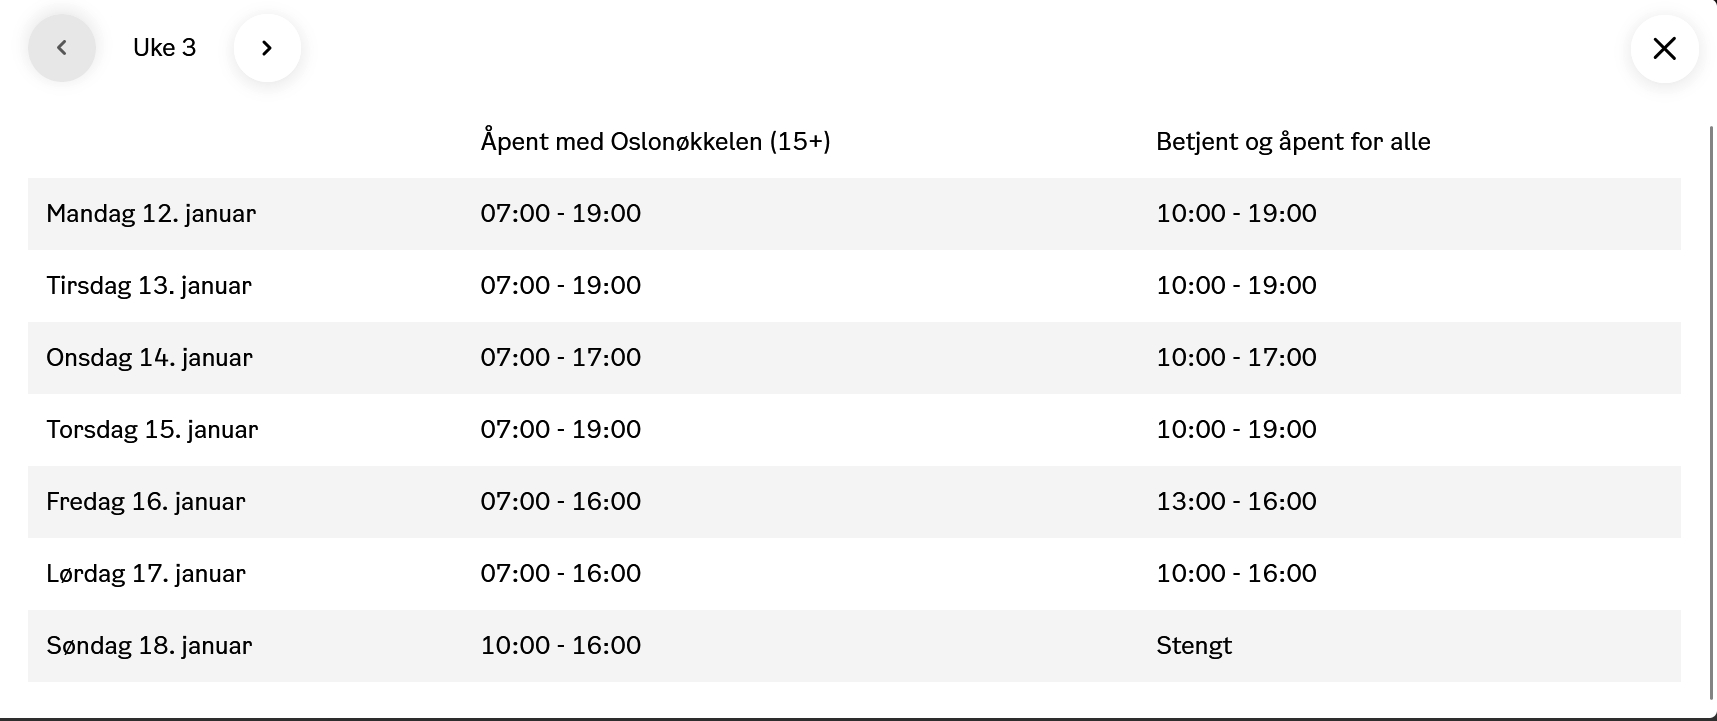Image resolution: width=1717 pixels, height=721 pixels.
Task: Click Wednesday's staffed hours 10:00 - 17:00
Action: tap(1236, 358)
